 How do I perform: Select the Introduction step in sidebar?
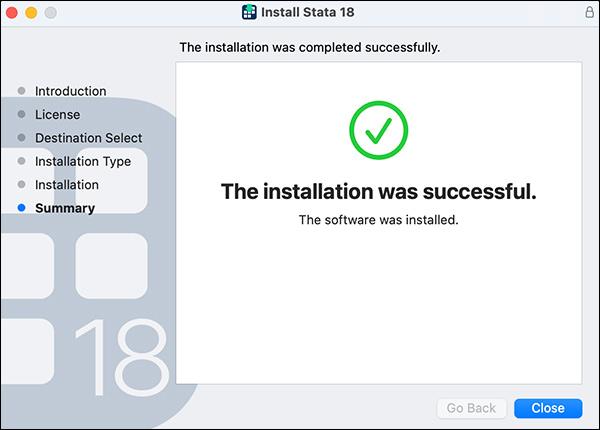[x=70, y=91]
